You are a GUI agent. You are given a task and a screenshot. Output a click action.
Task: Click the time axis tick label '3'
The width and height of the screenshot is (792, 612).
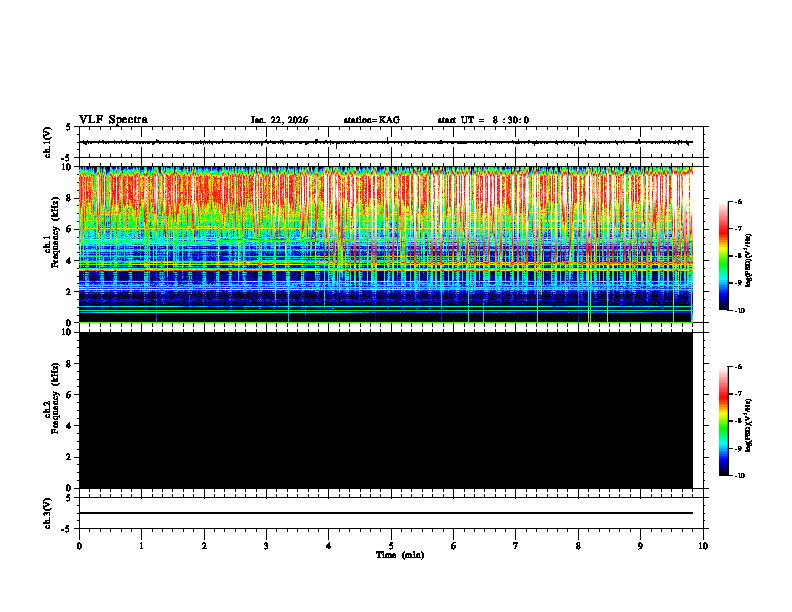point(266,546)
